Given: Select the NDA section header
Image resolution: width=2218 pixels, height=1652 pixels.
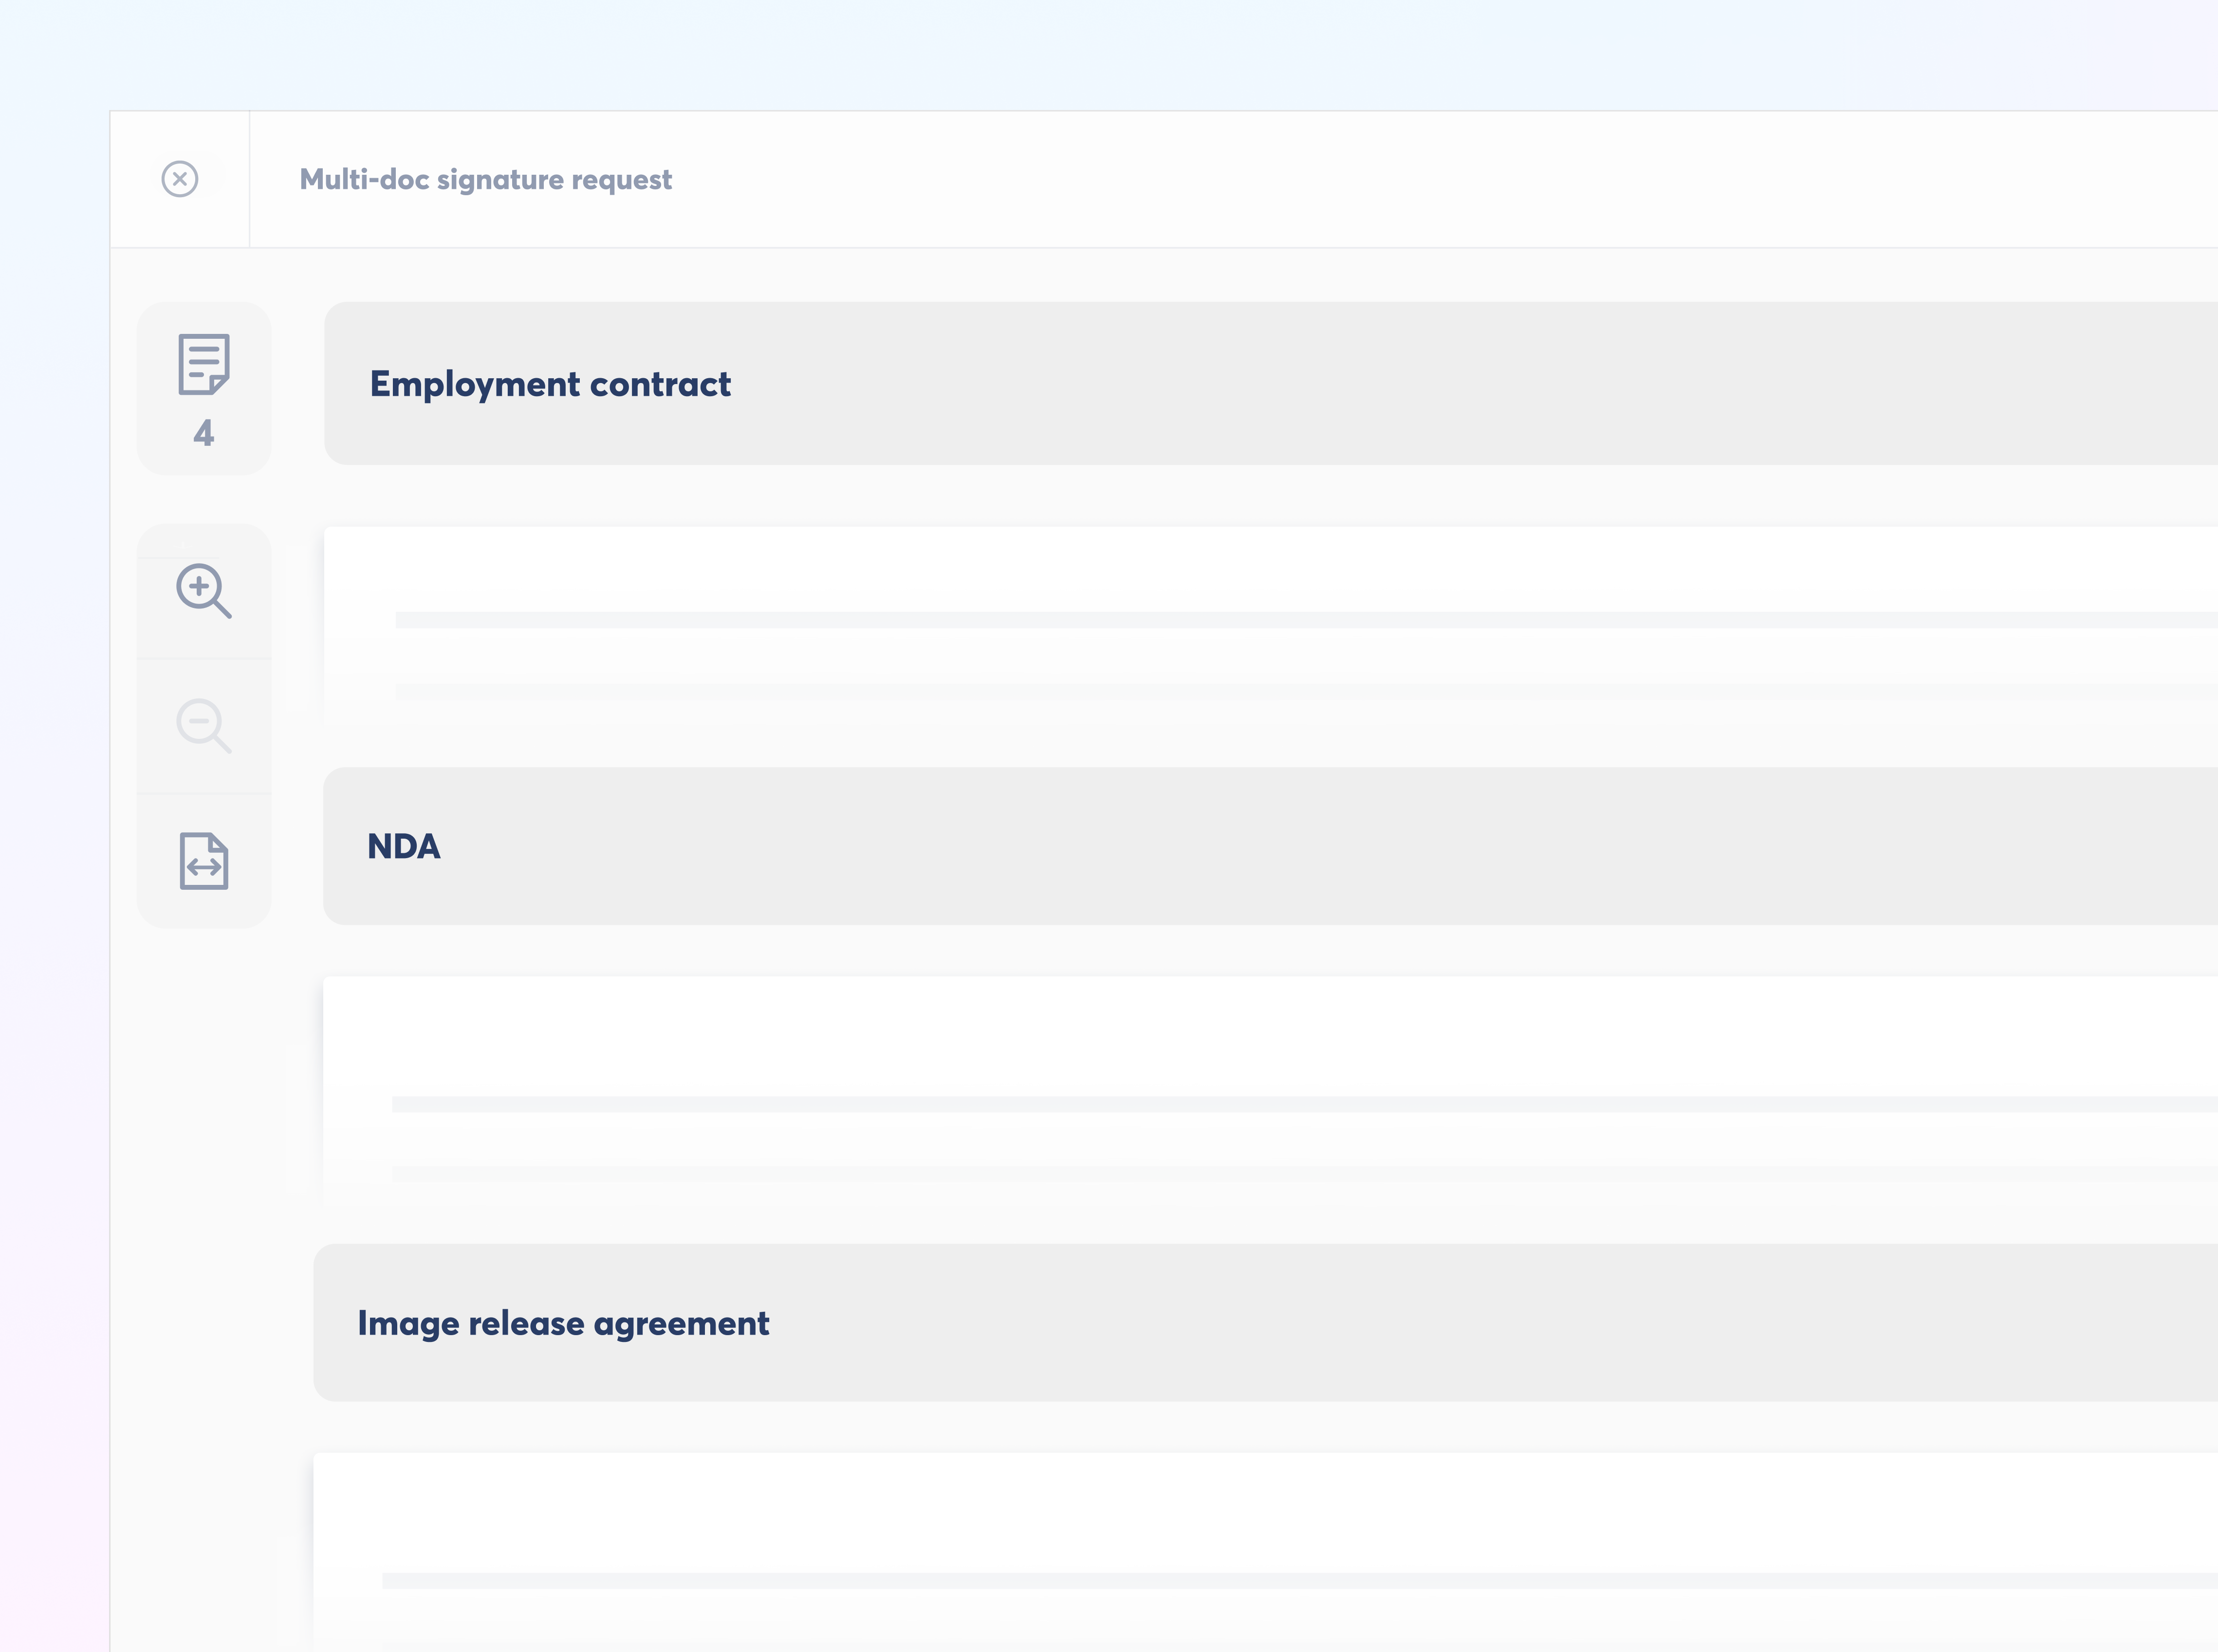Looking at the screenshot, I should coord(1270,846).
